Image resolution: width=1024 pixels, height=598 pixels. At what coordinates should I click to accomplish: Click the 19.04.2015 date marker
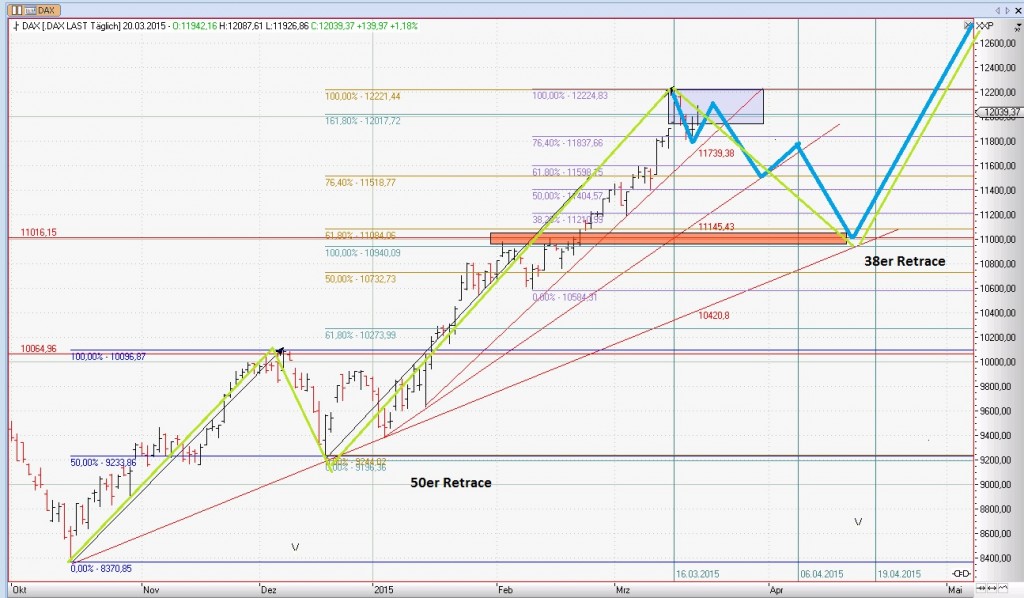898,574
